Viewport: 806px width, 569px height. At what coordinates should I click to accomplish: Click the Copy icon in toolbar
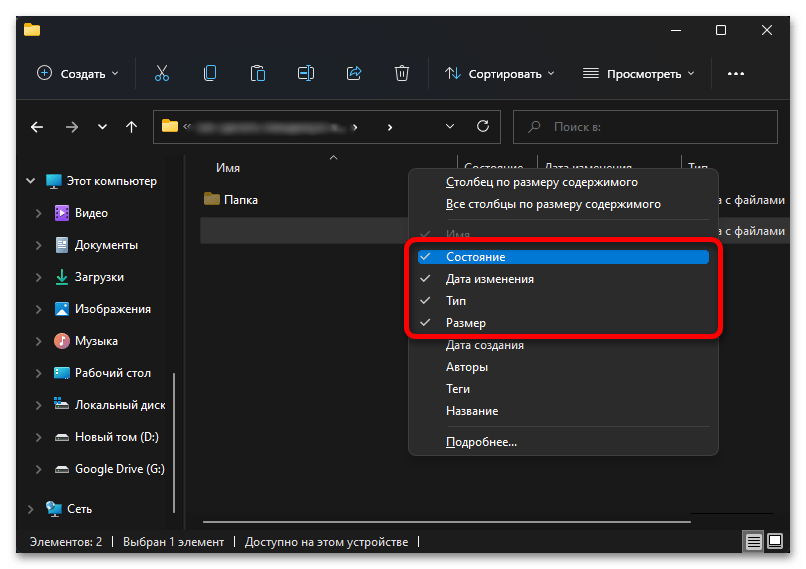pos(210,73)
